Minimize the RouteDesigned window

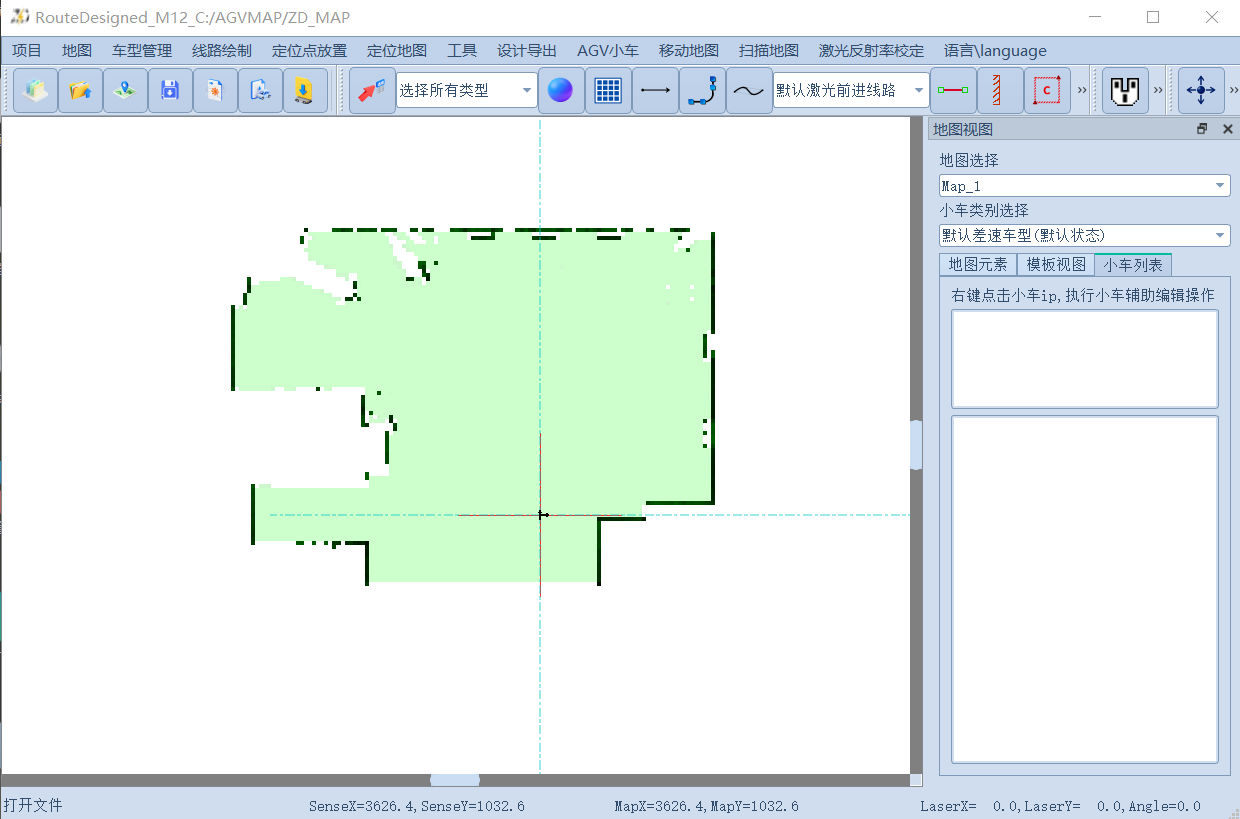pyautogui.click(x=1095, y=17)
